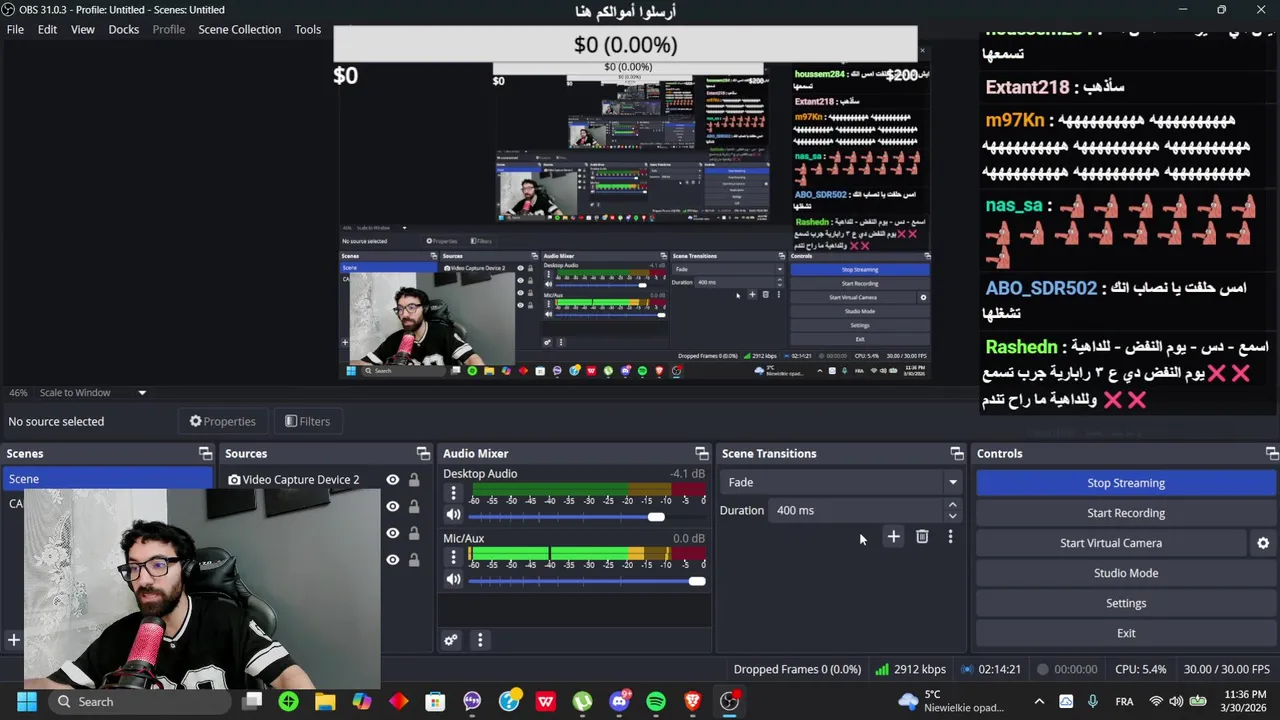1280x720 pixels.
Task: Click the OBS Studio taskbar icon
Action: pos(730,702)
